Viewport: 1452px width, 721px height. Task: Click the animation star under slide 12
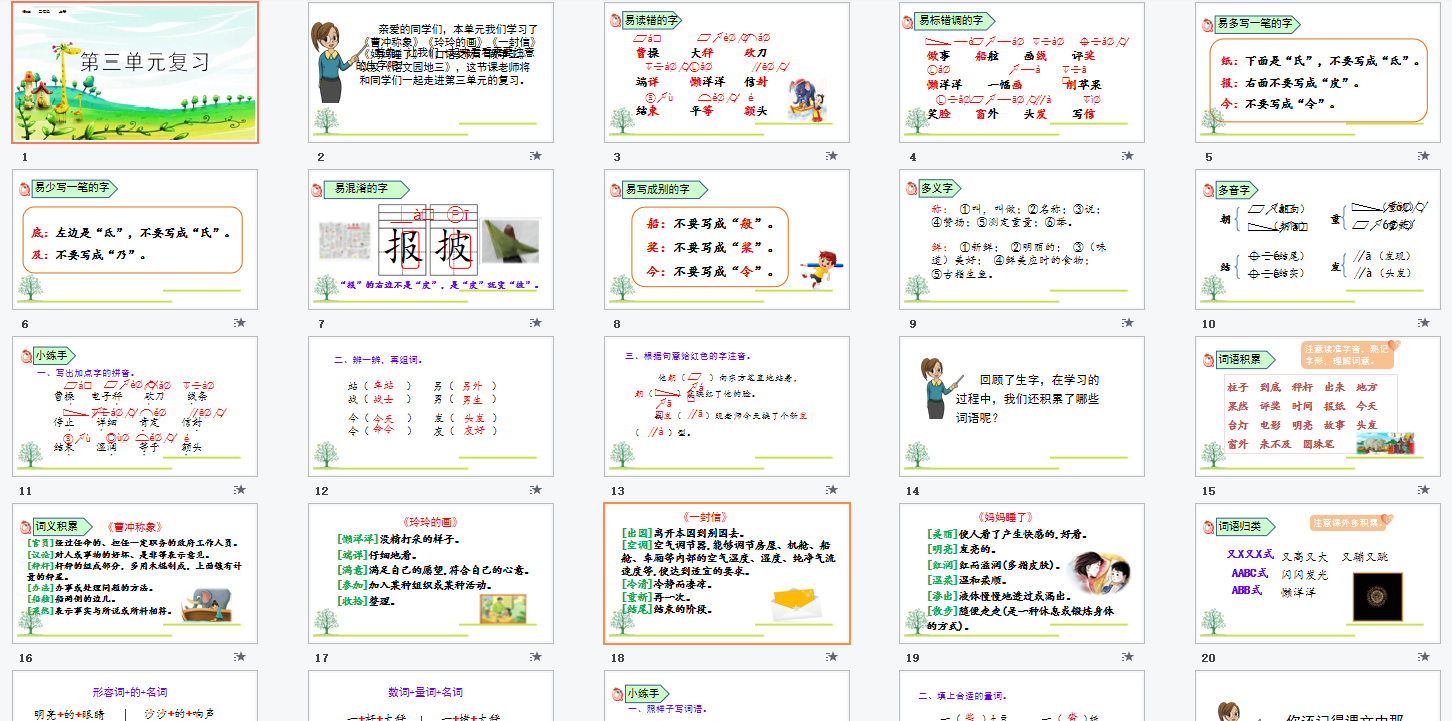536,490
